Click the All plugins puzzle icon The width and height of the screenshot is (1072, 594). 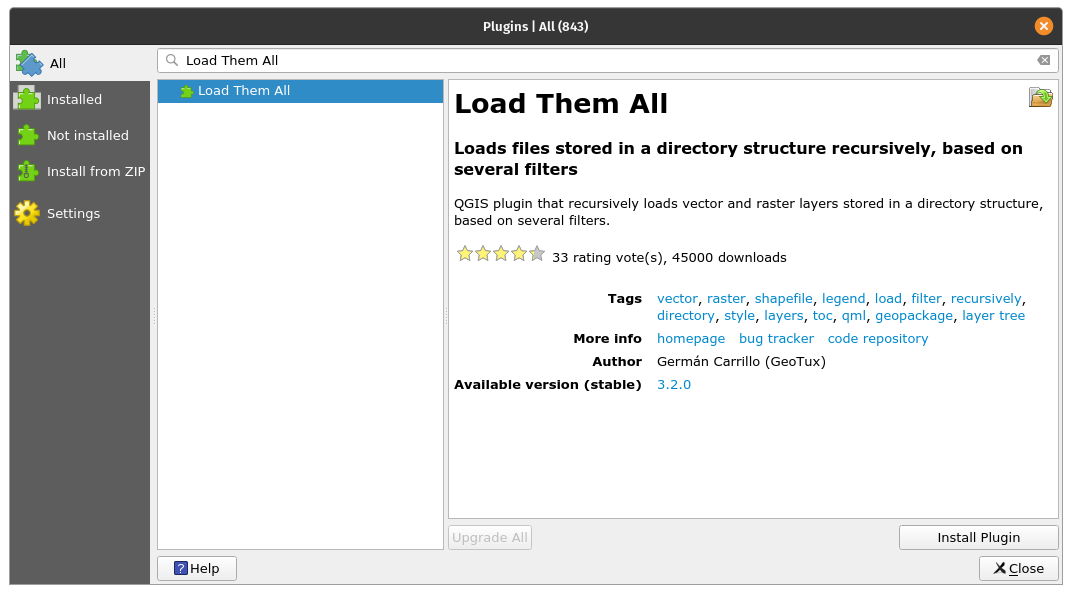coord(28,63)
